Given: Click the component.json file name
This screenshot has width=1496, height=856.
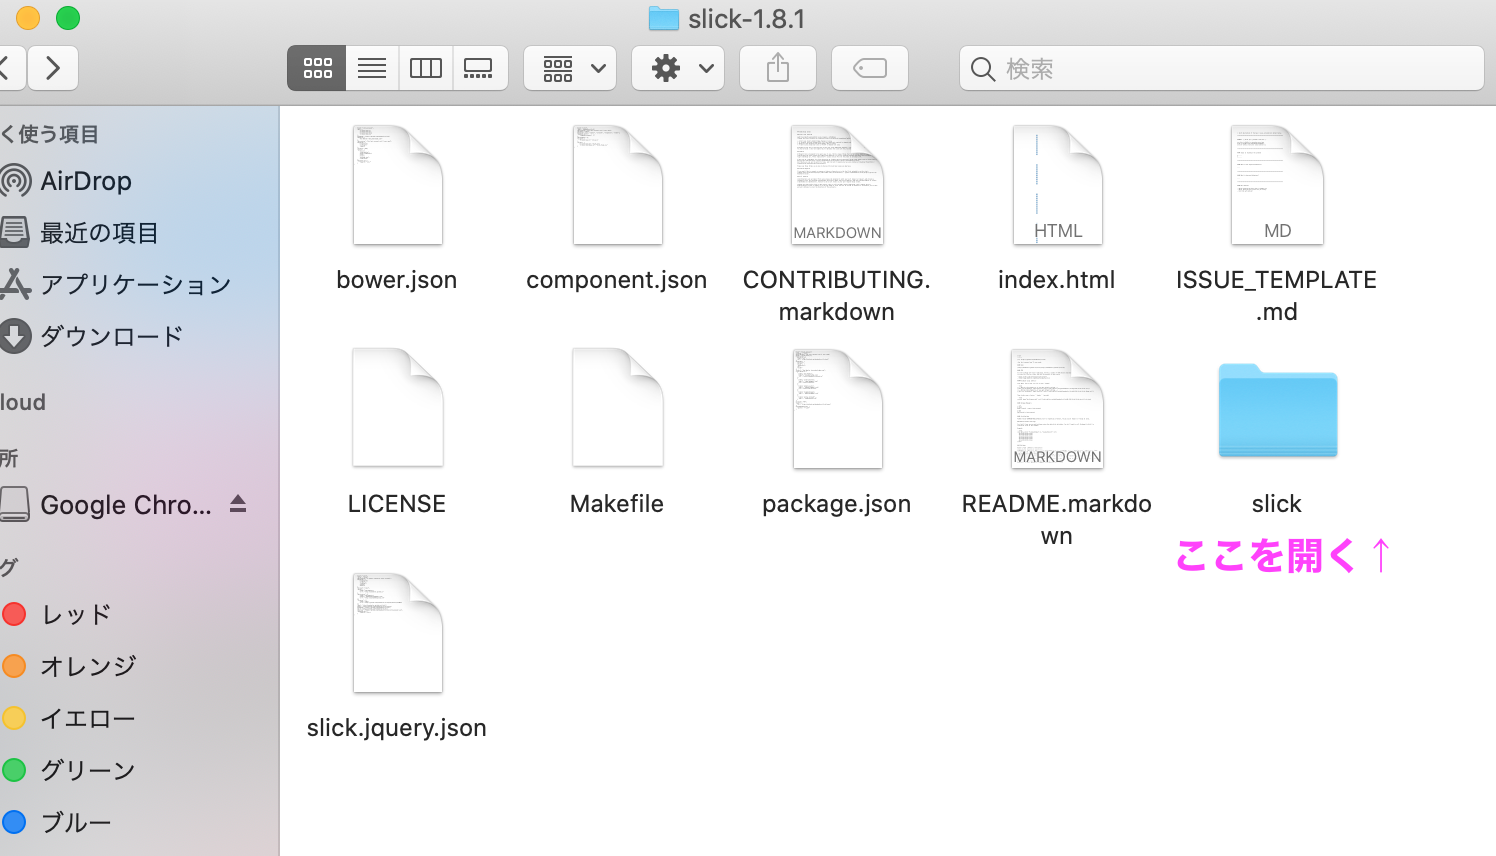Looking at the screenshot, I should (x=617, y=280).
